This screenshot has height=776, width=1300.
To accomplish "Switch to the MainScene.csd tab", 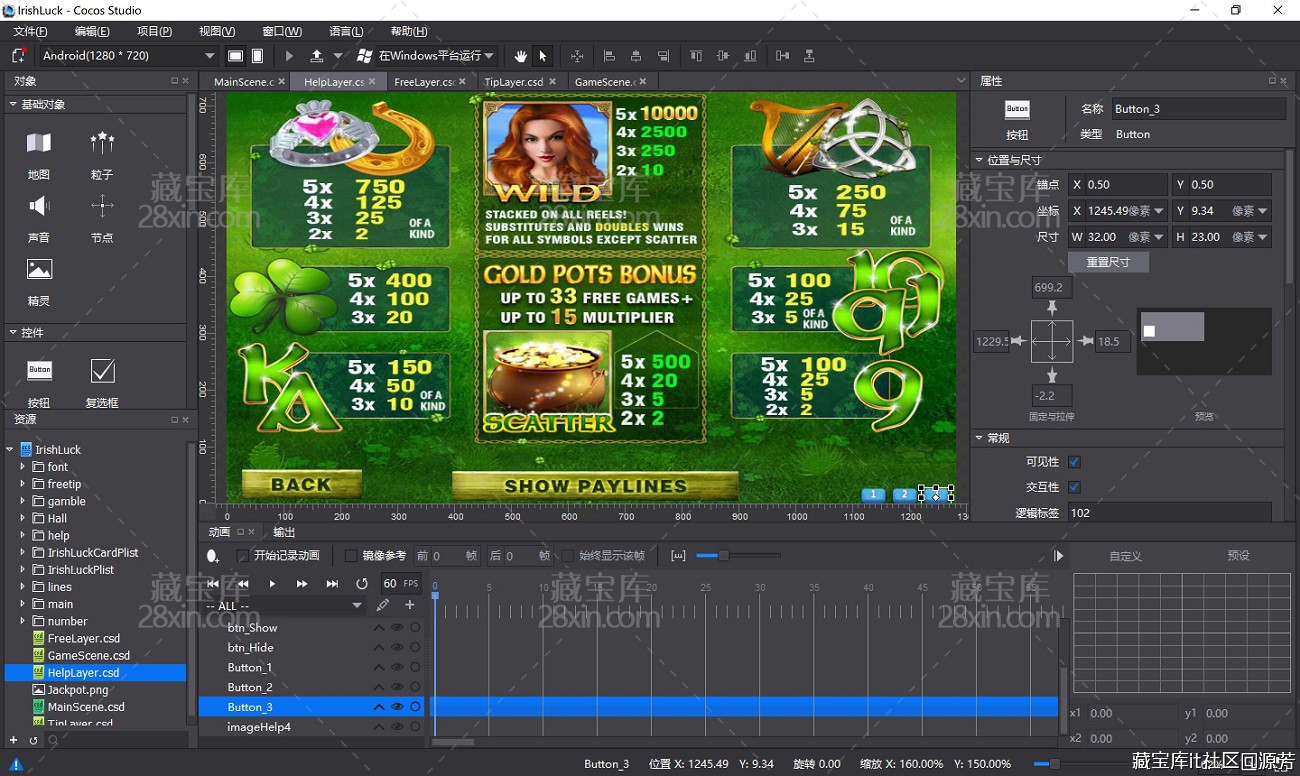I will tap(243, 82).
